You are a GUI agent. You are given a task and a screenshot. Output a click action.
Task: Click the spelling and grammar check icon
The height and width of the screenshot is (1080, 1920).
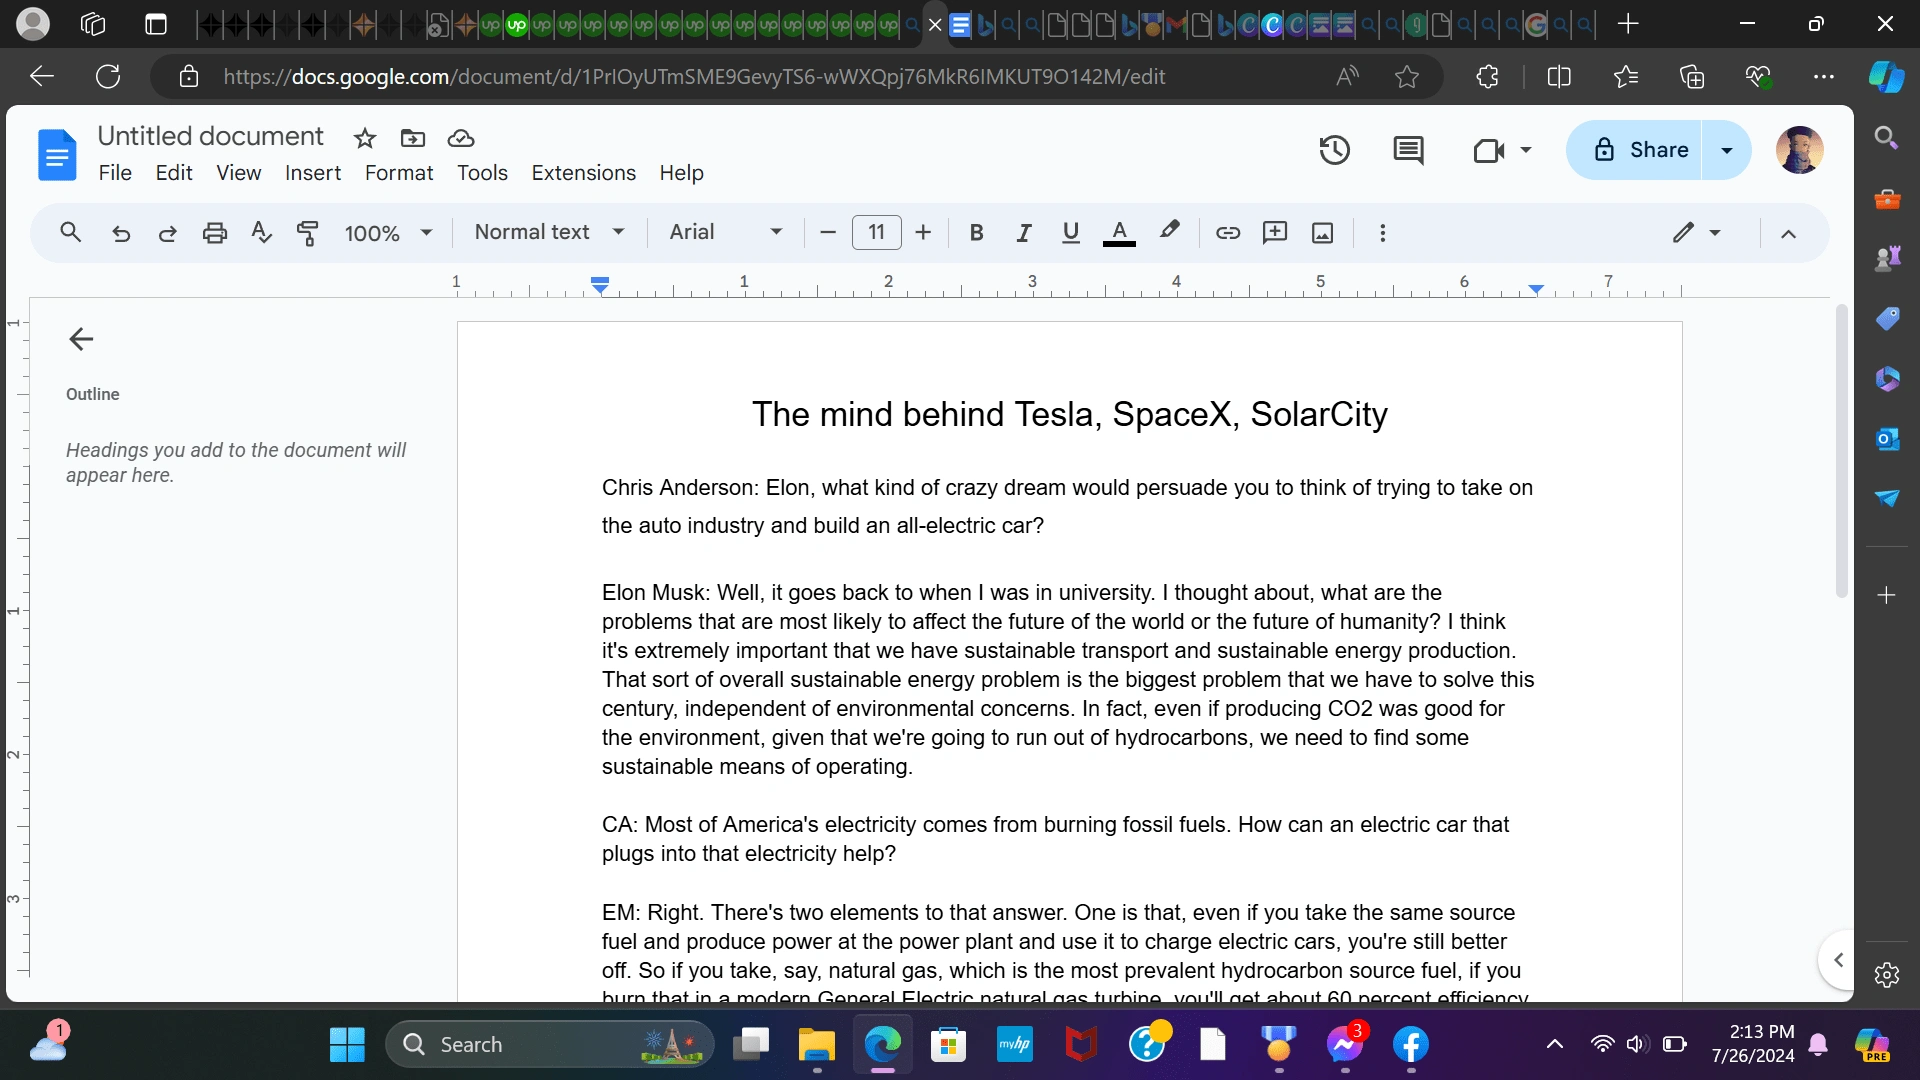coord(261,233)
